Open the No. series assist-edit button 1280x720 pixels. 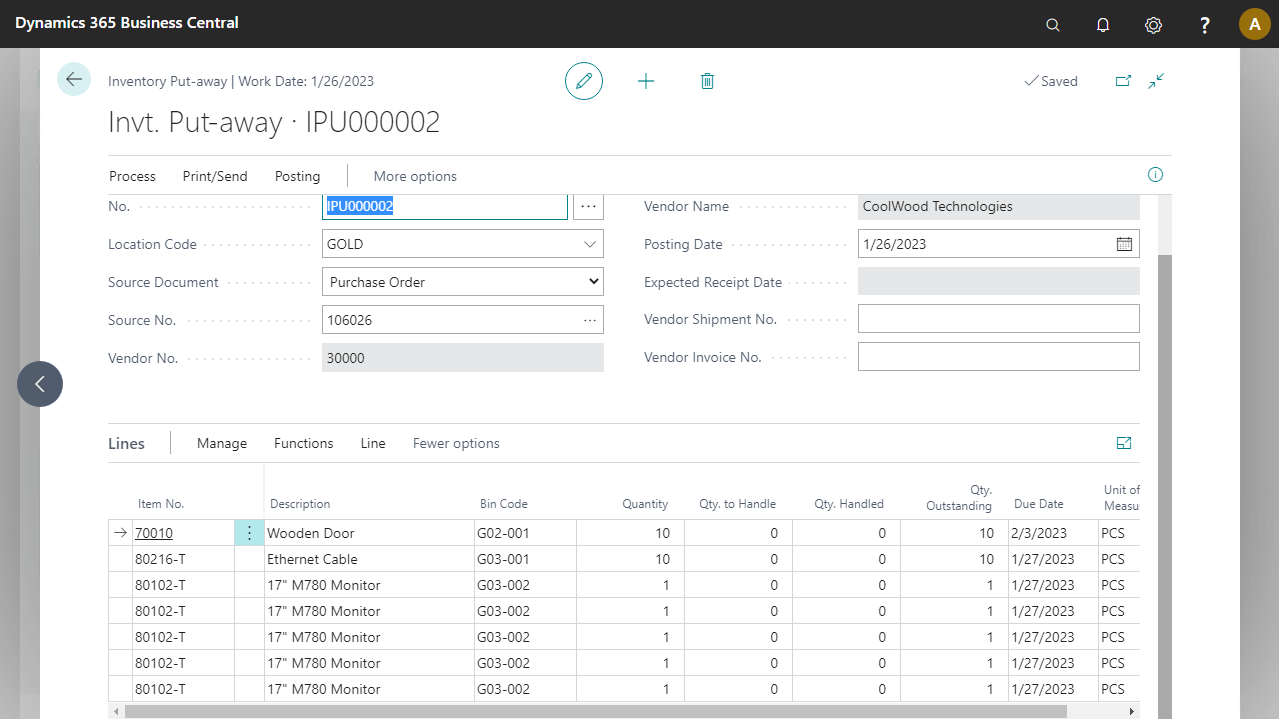click(588, 206)
